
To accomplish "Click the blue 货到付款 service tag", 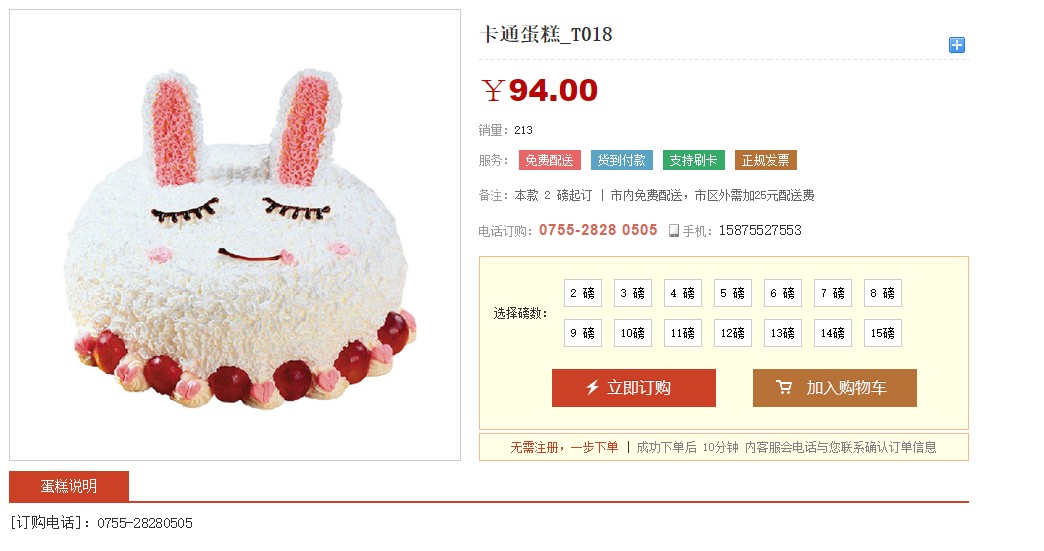I will [622, 160].
